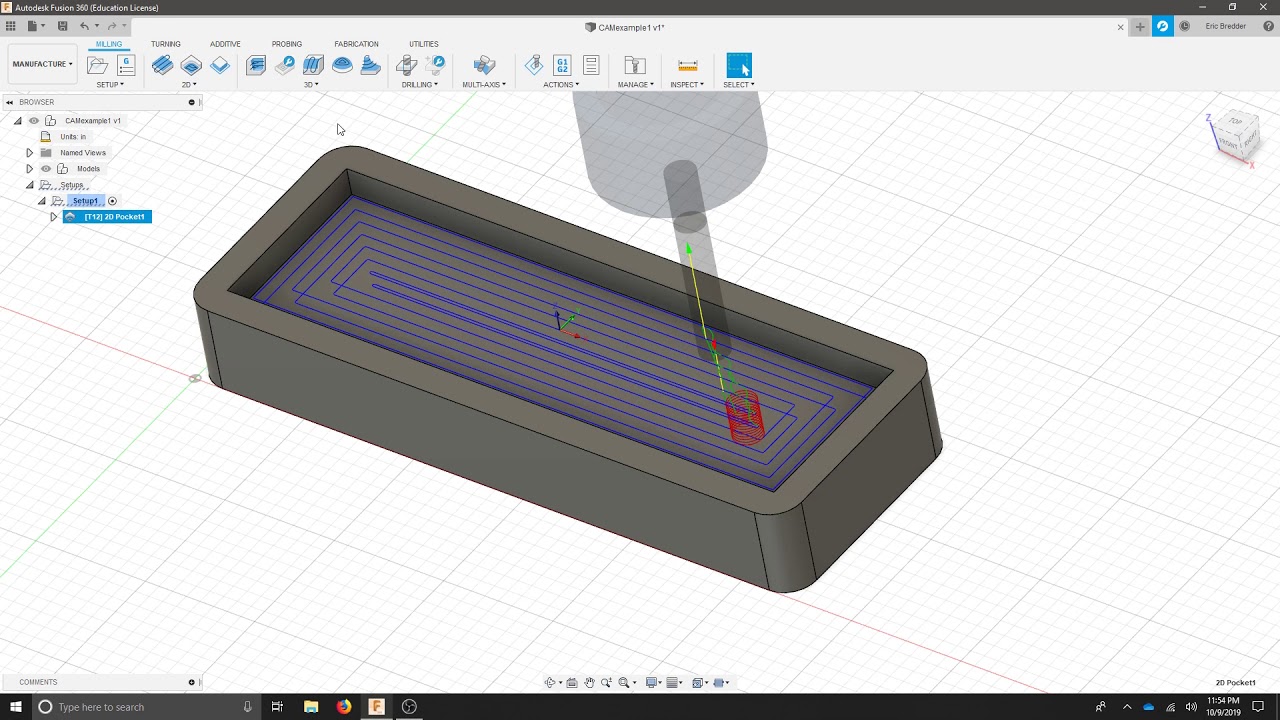Expand the Named Views tree node
Viewport: 1280px width, 720px height.
click(x=29, y=153)
